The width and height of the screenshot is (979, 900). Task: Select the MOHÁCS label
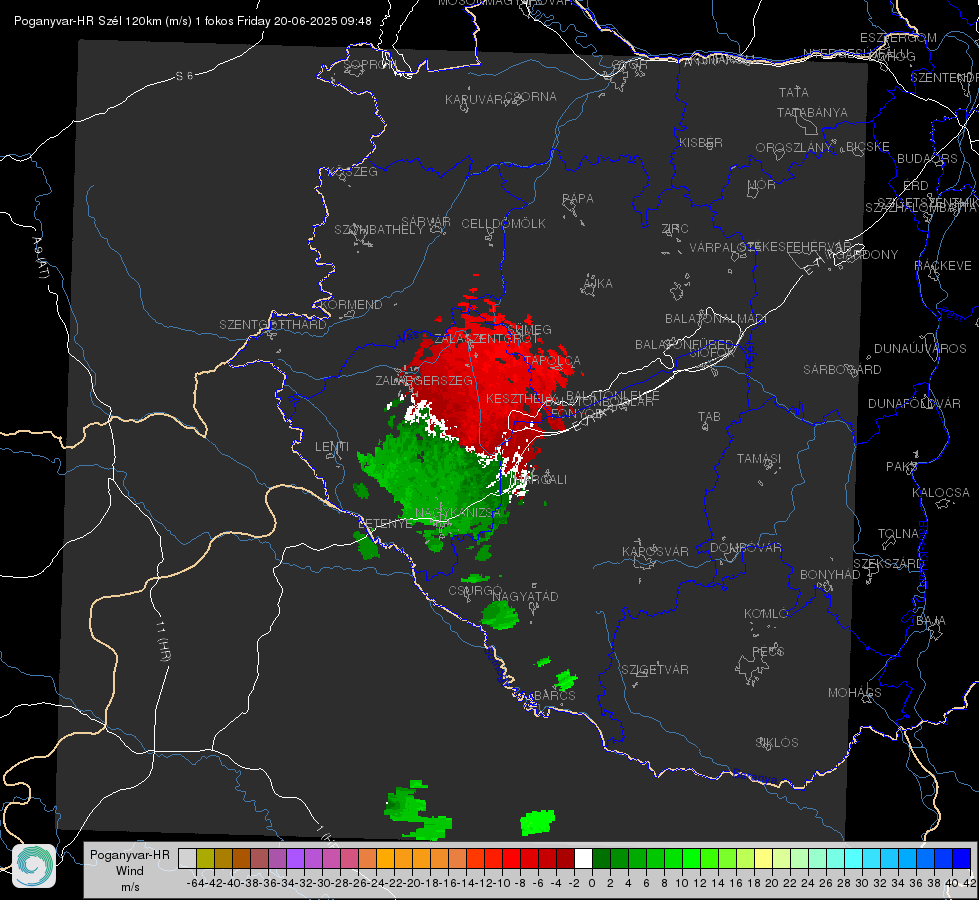coord(854,693)
